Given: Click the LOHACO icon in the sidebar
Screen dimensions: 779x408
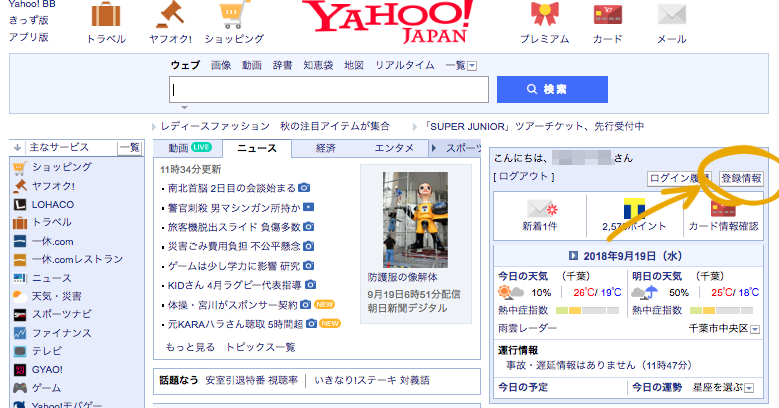Looking at the screenshot, I should [x=19, y=204].
